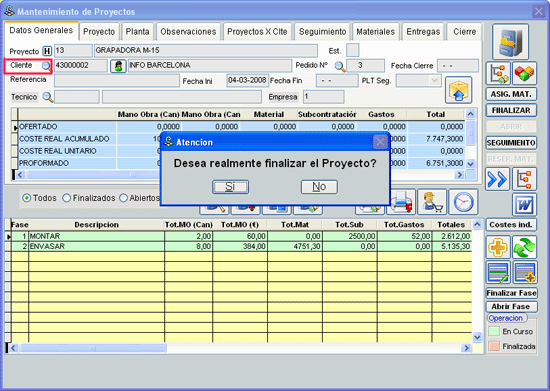This screenshot has height=391, width=550.
Task: Click the double blue arrows forward icon
Action: point(497,179)
